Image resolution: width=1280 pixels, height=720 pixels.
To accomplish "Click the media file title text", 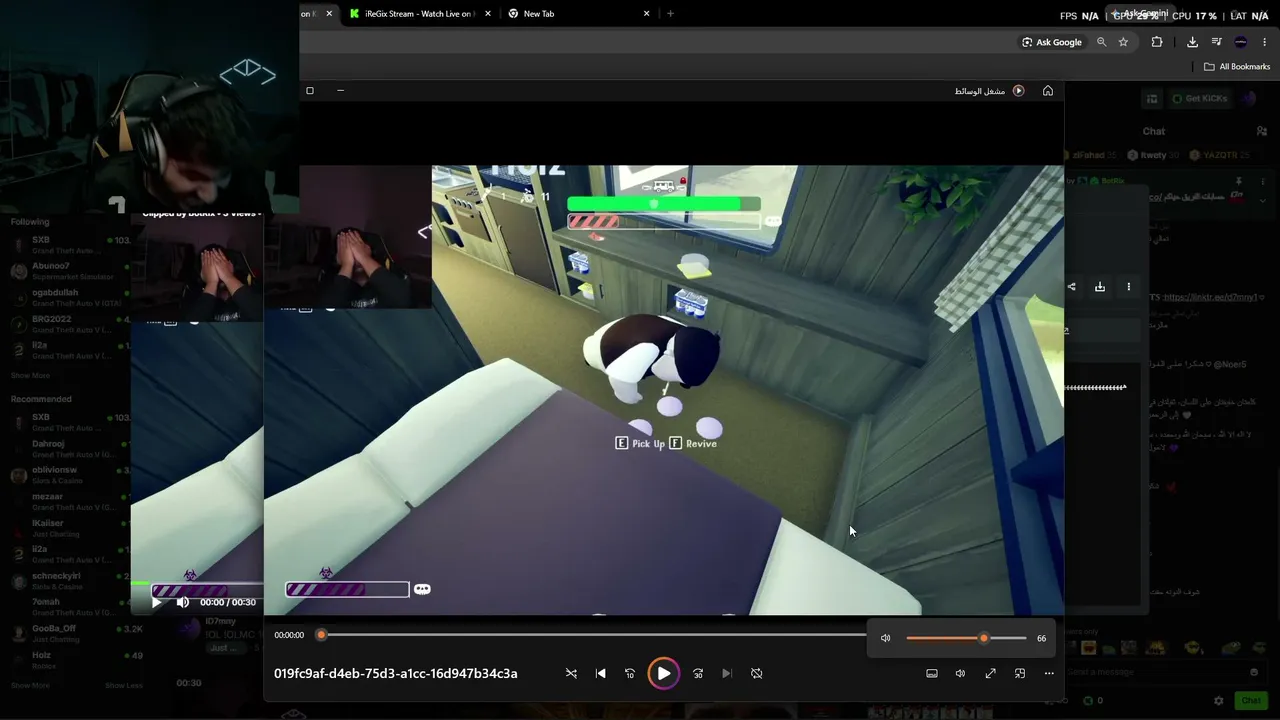I will click(396, 674).
